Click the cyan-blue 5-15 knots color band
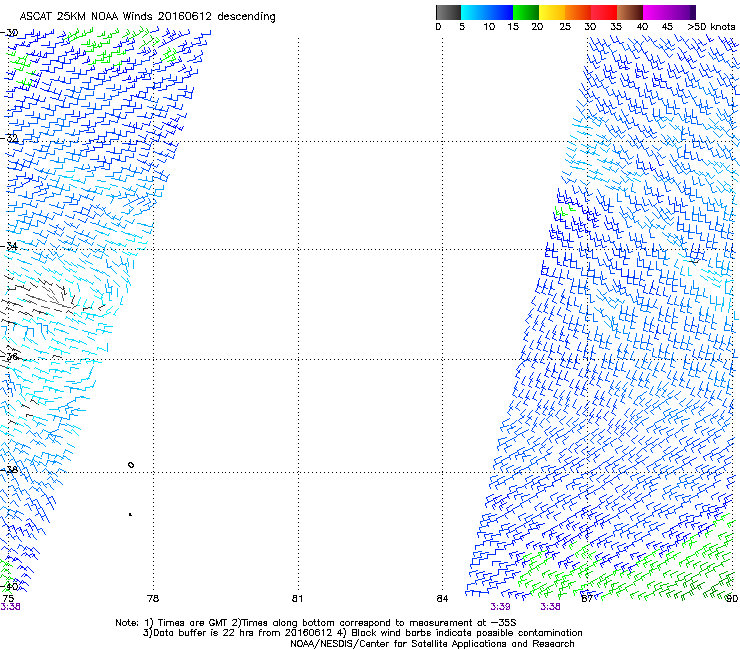 487,12
